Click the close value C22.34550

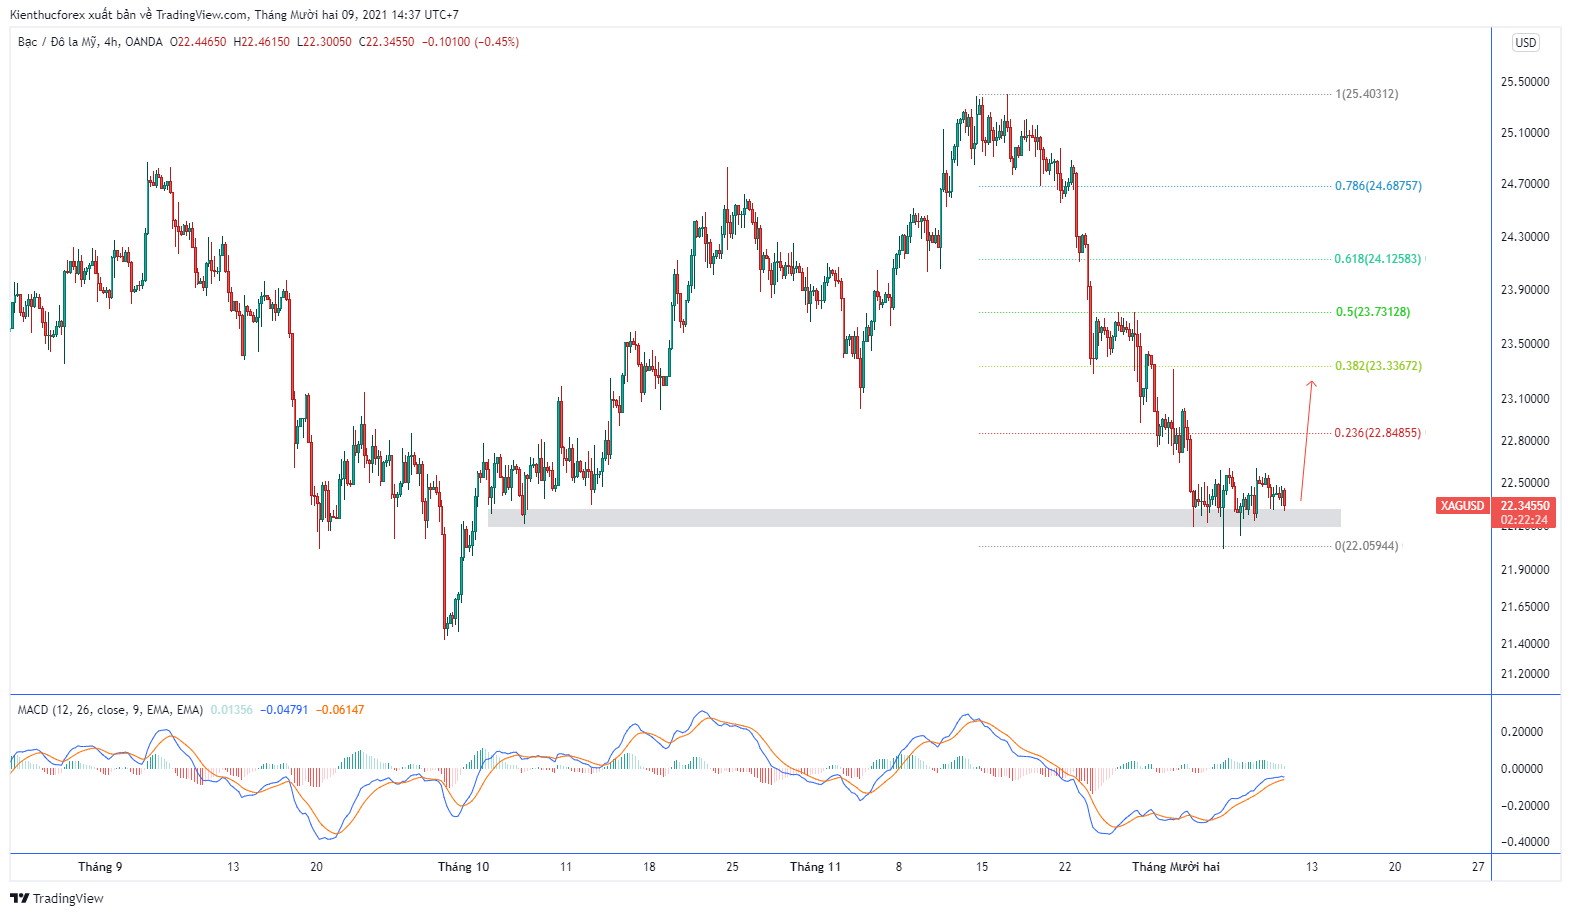coord(387,42)
